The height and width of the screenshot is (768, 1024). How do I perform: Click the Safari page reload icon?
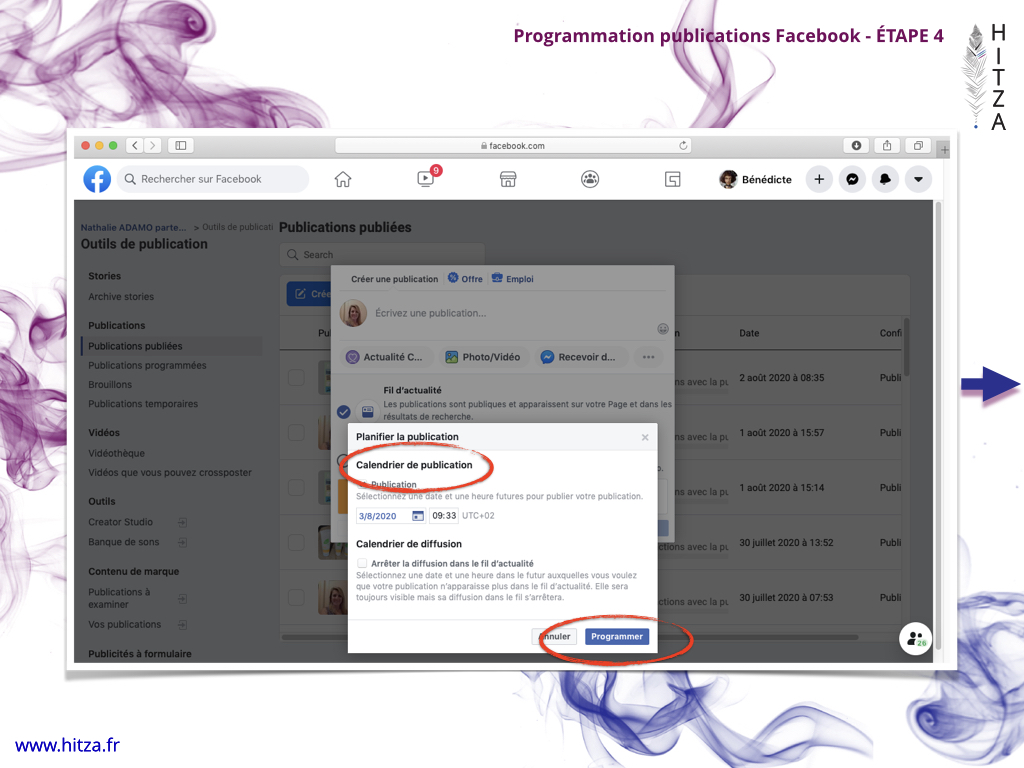pyautogui.click(x=683, y=145)
